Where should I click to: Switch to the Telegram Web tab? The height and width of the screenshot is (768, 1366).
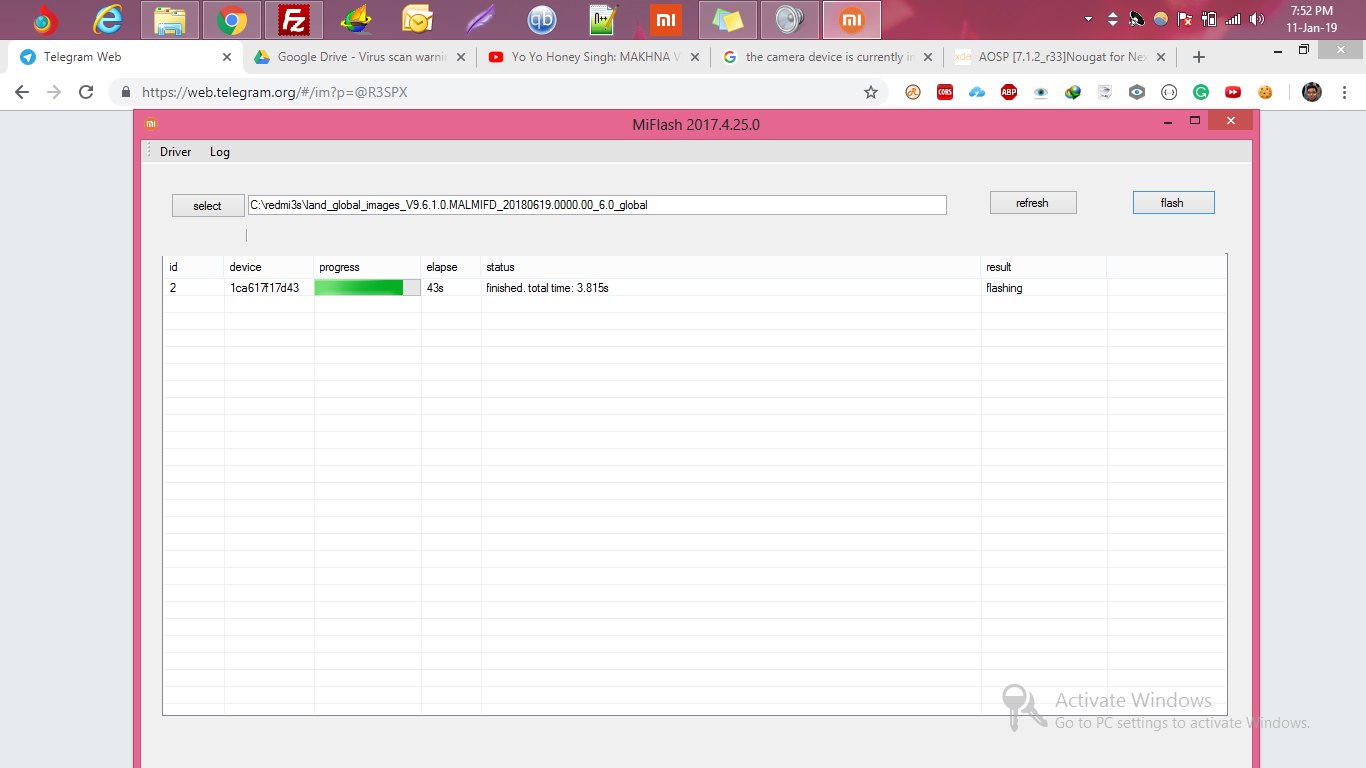126,57
